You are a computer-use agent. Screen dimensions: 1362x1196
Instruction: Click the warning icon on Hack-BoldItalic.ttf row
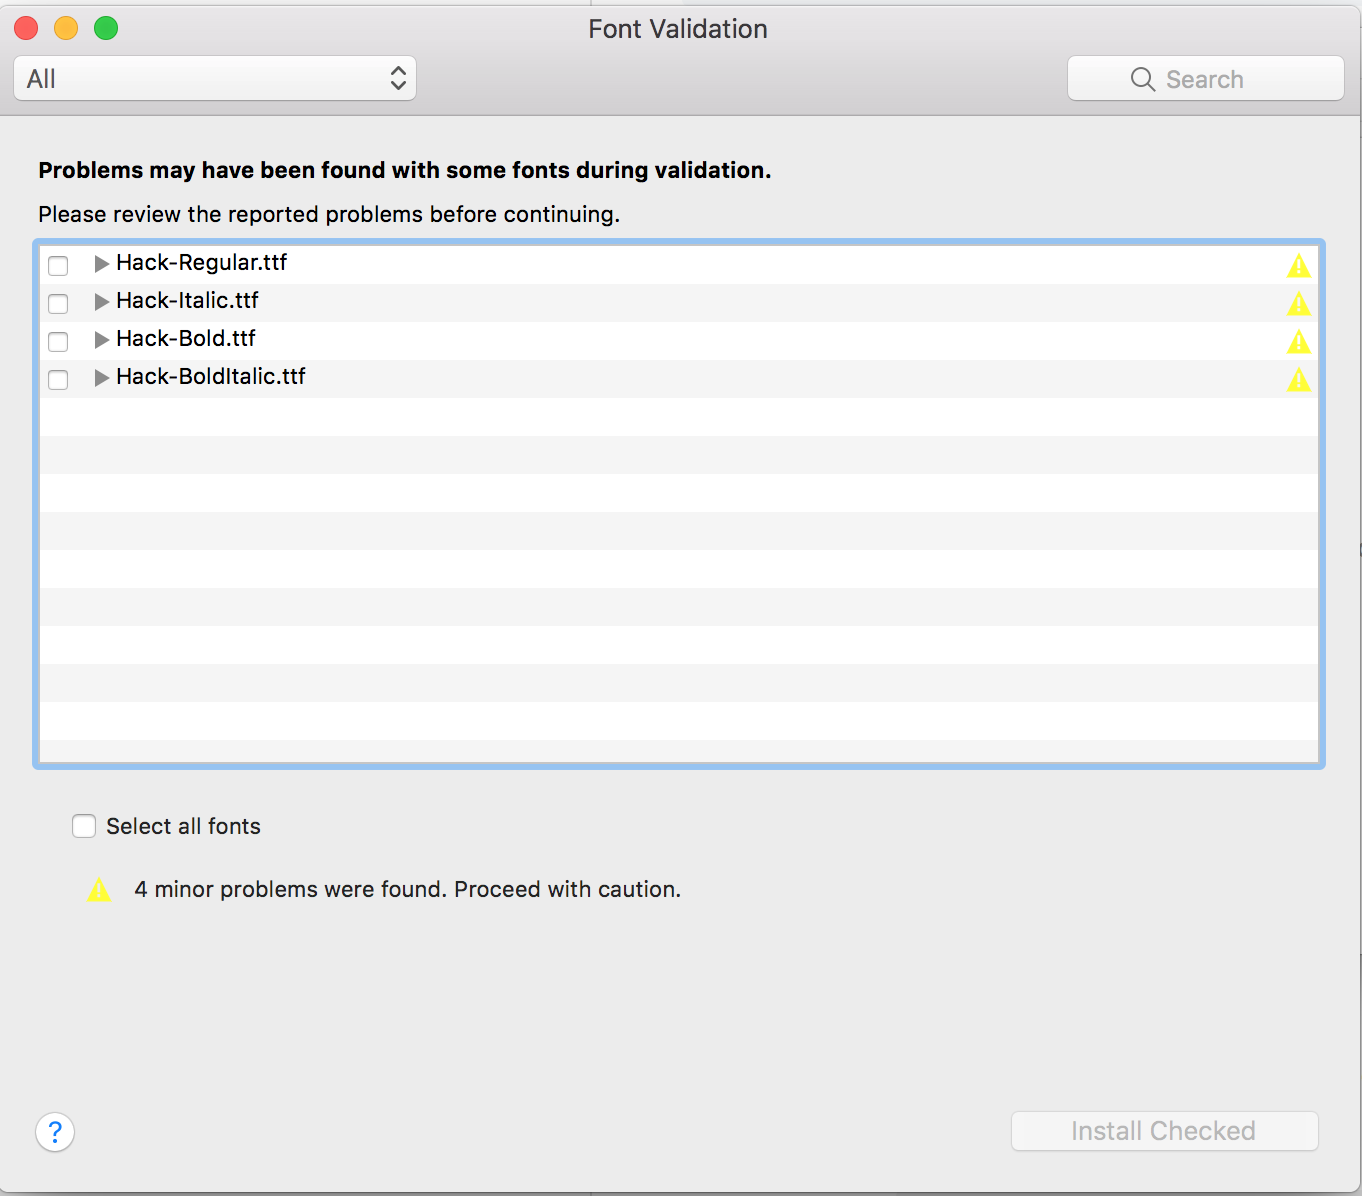pyautogui.click(x=1300, y=379)
